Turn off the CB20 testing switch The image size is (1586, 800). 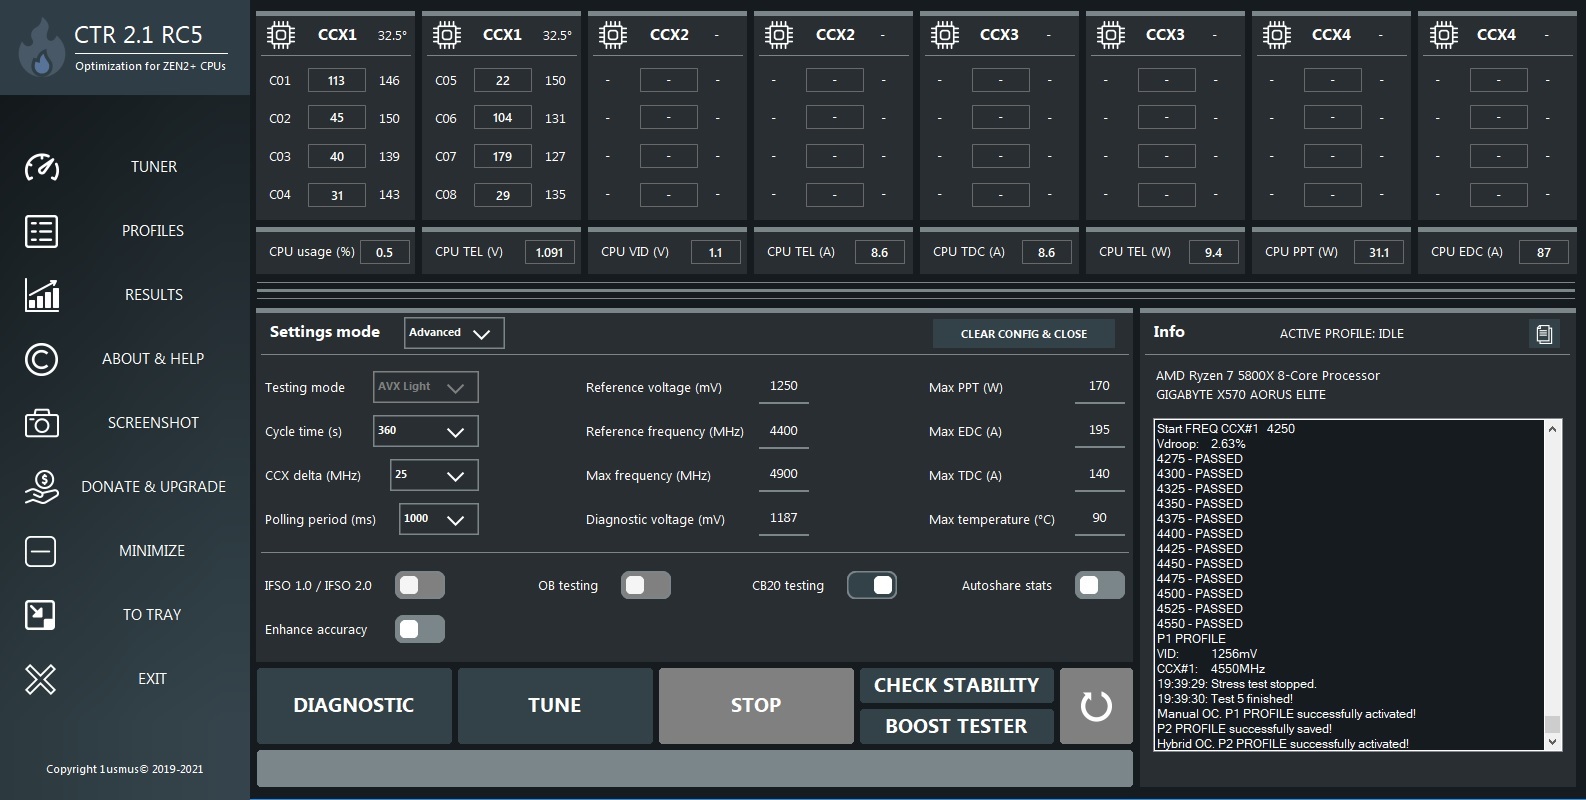(x=872, y=586)
